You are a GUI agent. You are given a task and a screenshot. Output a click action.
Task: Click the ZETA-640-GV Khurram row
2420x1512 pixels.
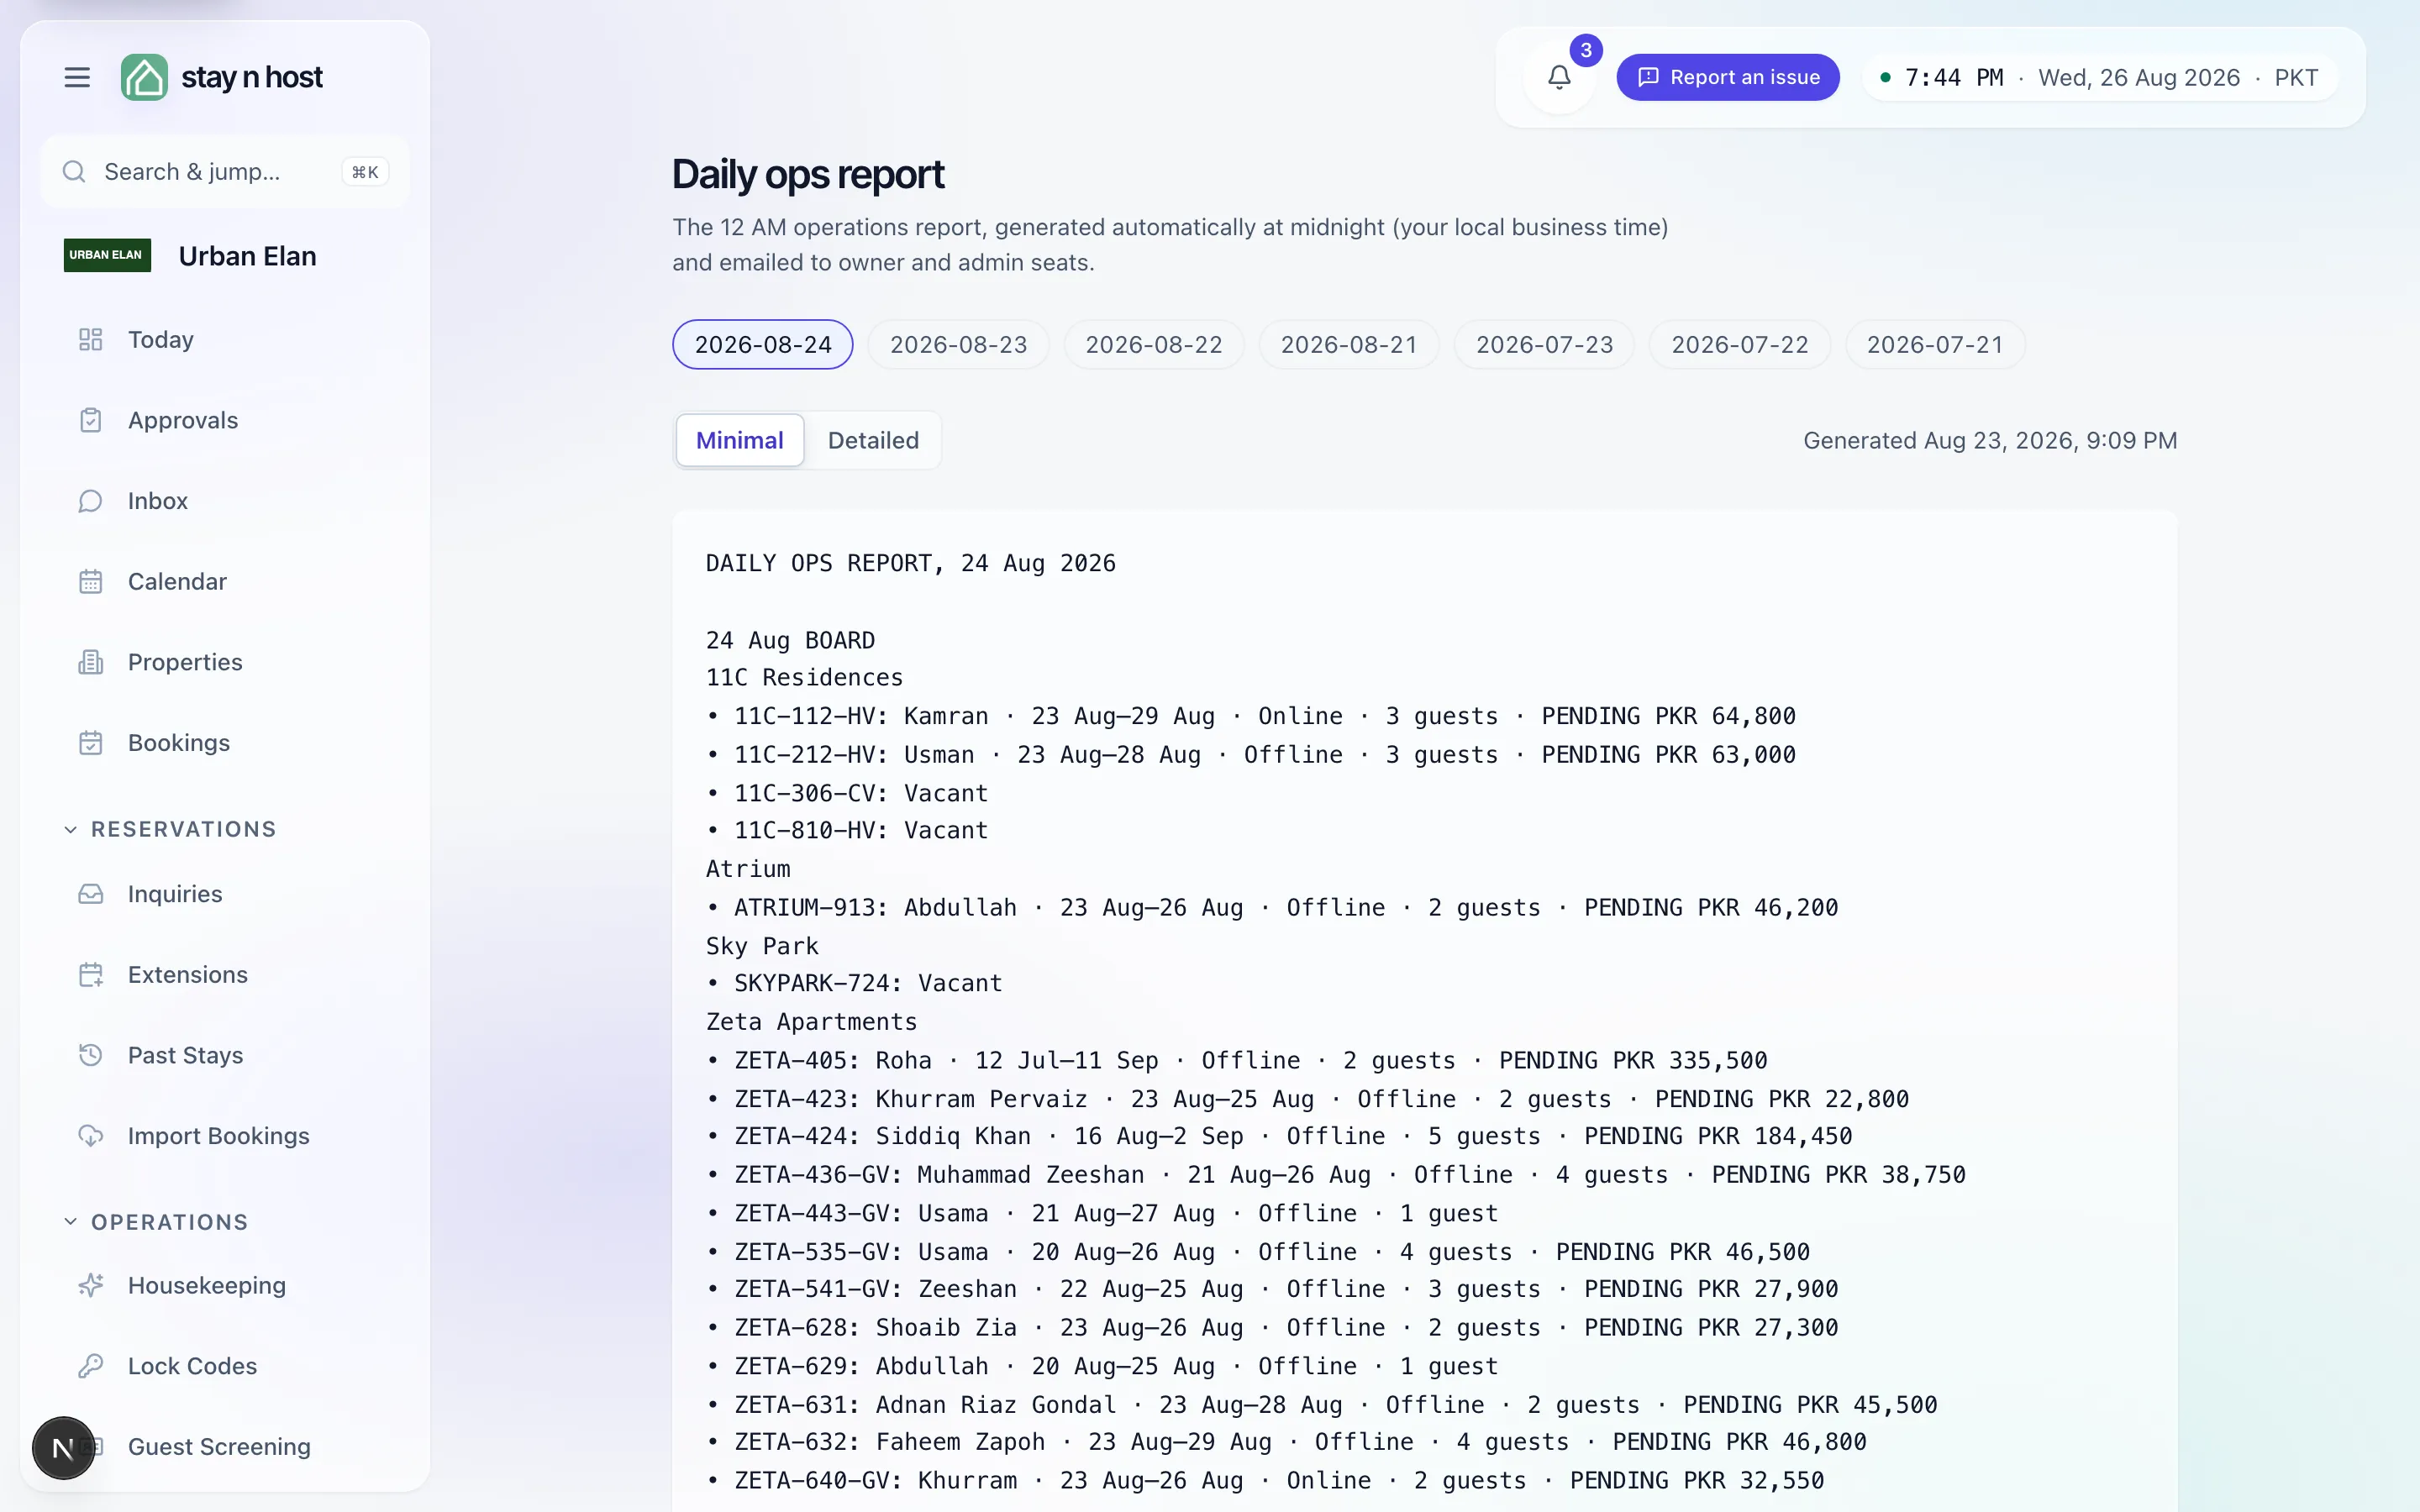(x=1265, y=1480)
